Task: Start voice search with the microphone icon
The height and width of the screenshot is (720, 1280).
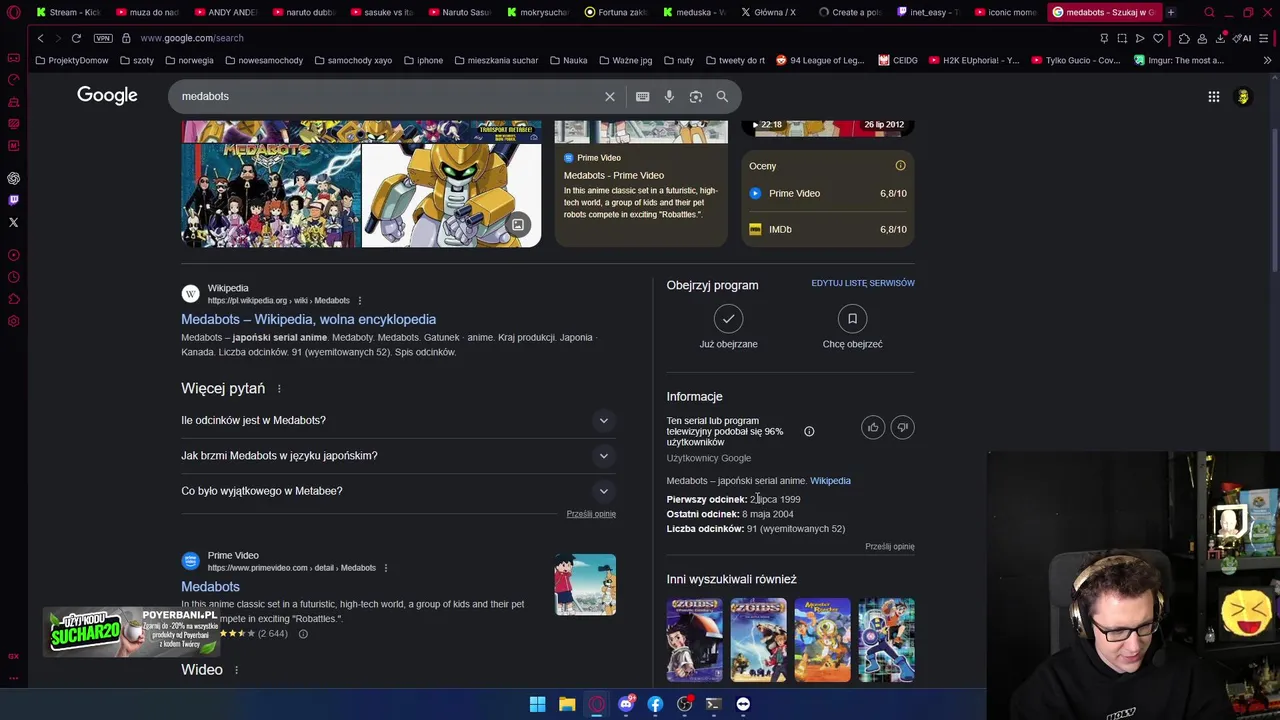Action: pos(669,96)
